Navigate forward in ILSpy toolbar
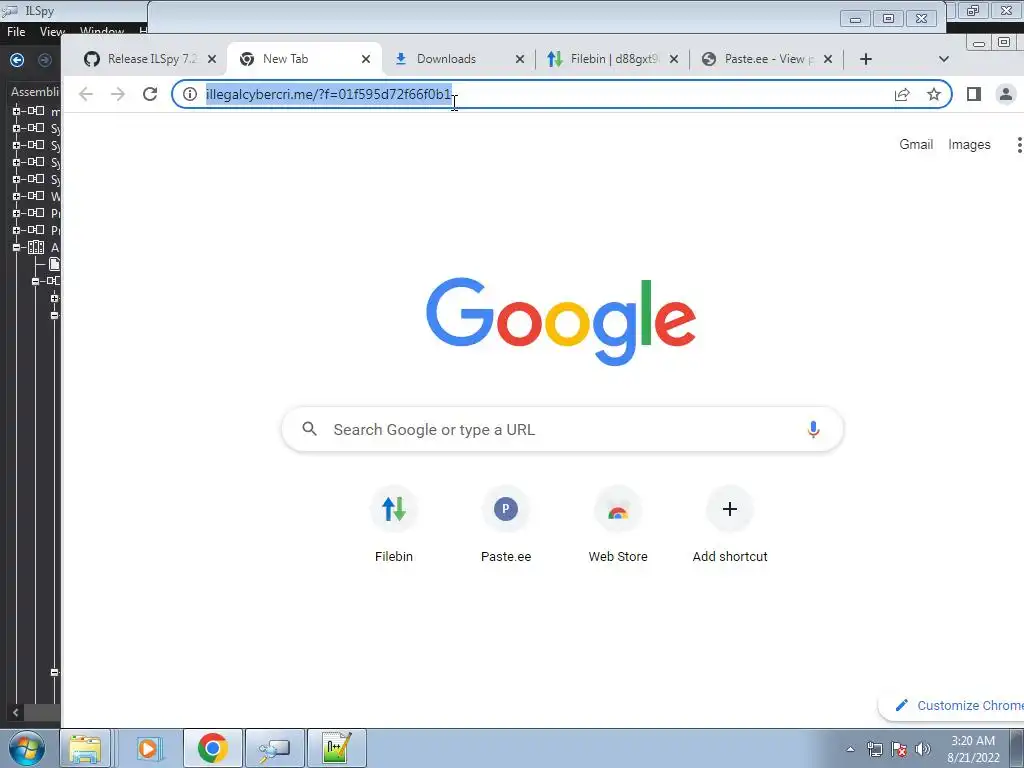Screen dimensions: 1024x768 tap(44, 60)
